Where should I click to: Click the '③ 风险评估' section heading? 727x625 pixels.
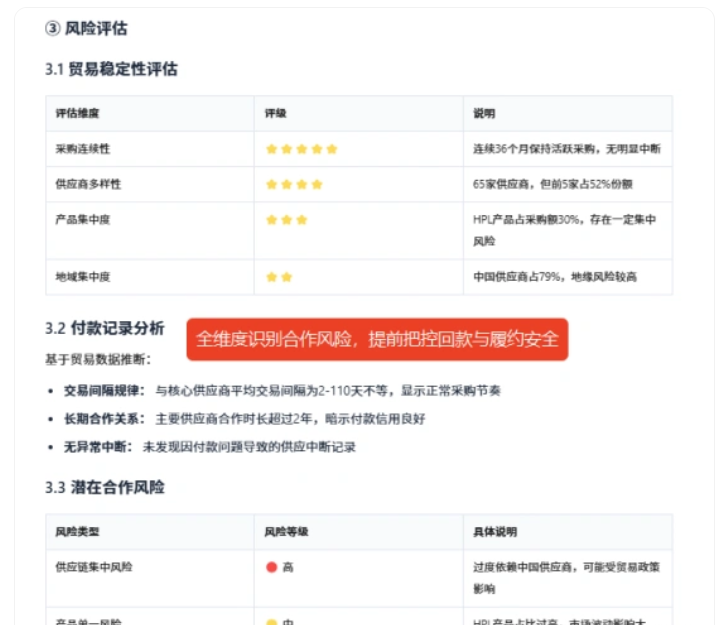(86, 28)
